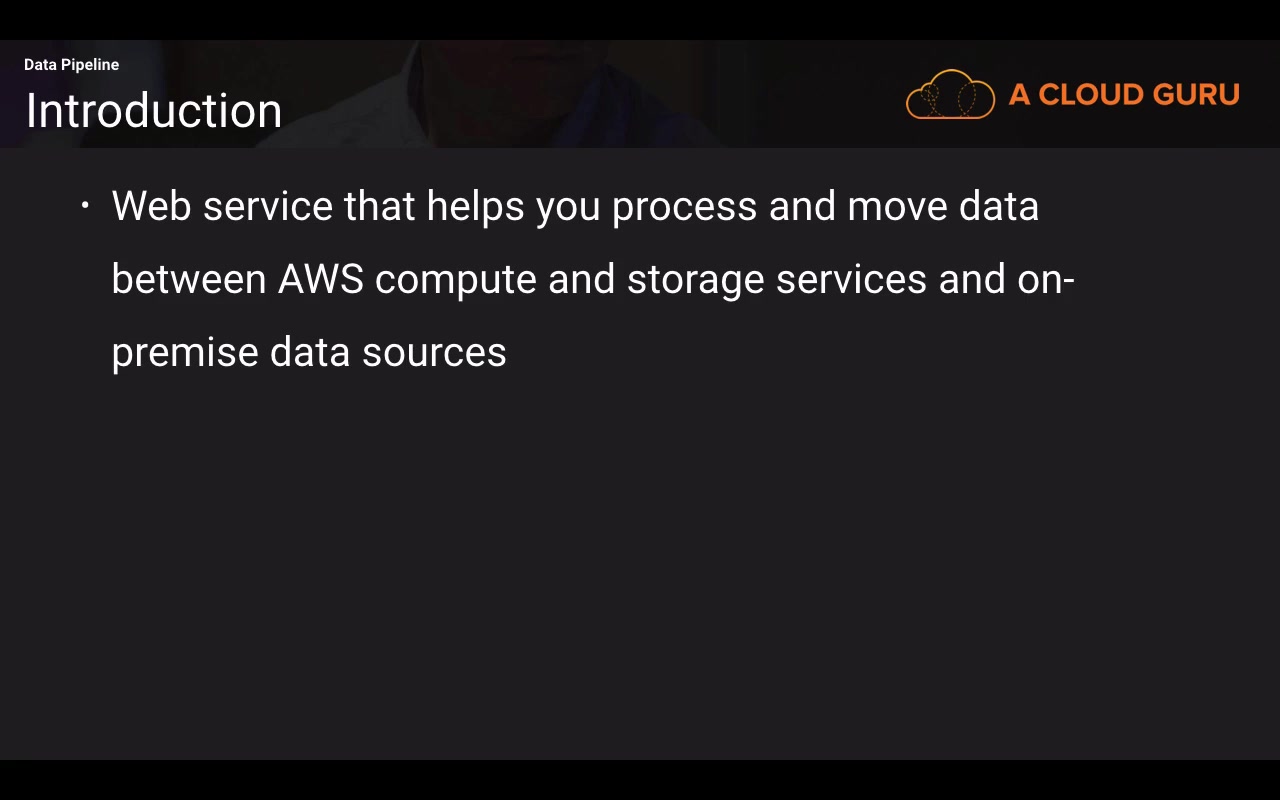
Task: Click the Introduction slide heading
Action: 153,110
